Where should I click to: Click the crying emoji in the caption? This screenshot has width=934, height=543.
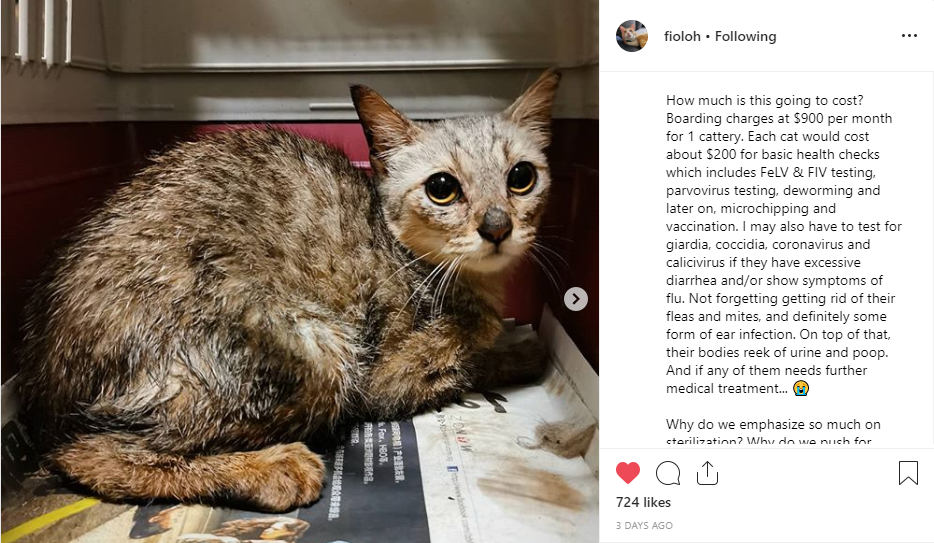[x=801, y=388]
